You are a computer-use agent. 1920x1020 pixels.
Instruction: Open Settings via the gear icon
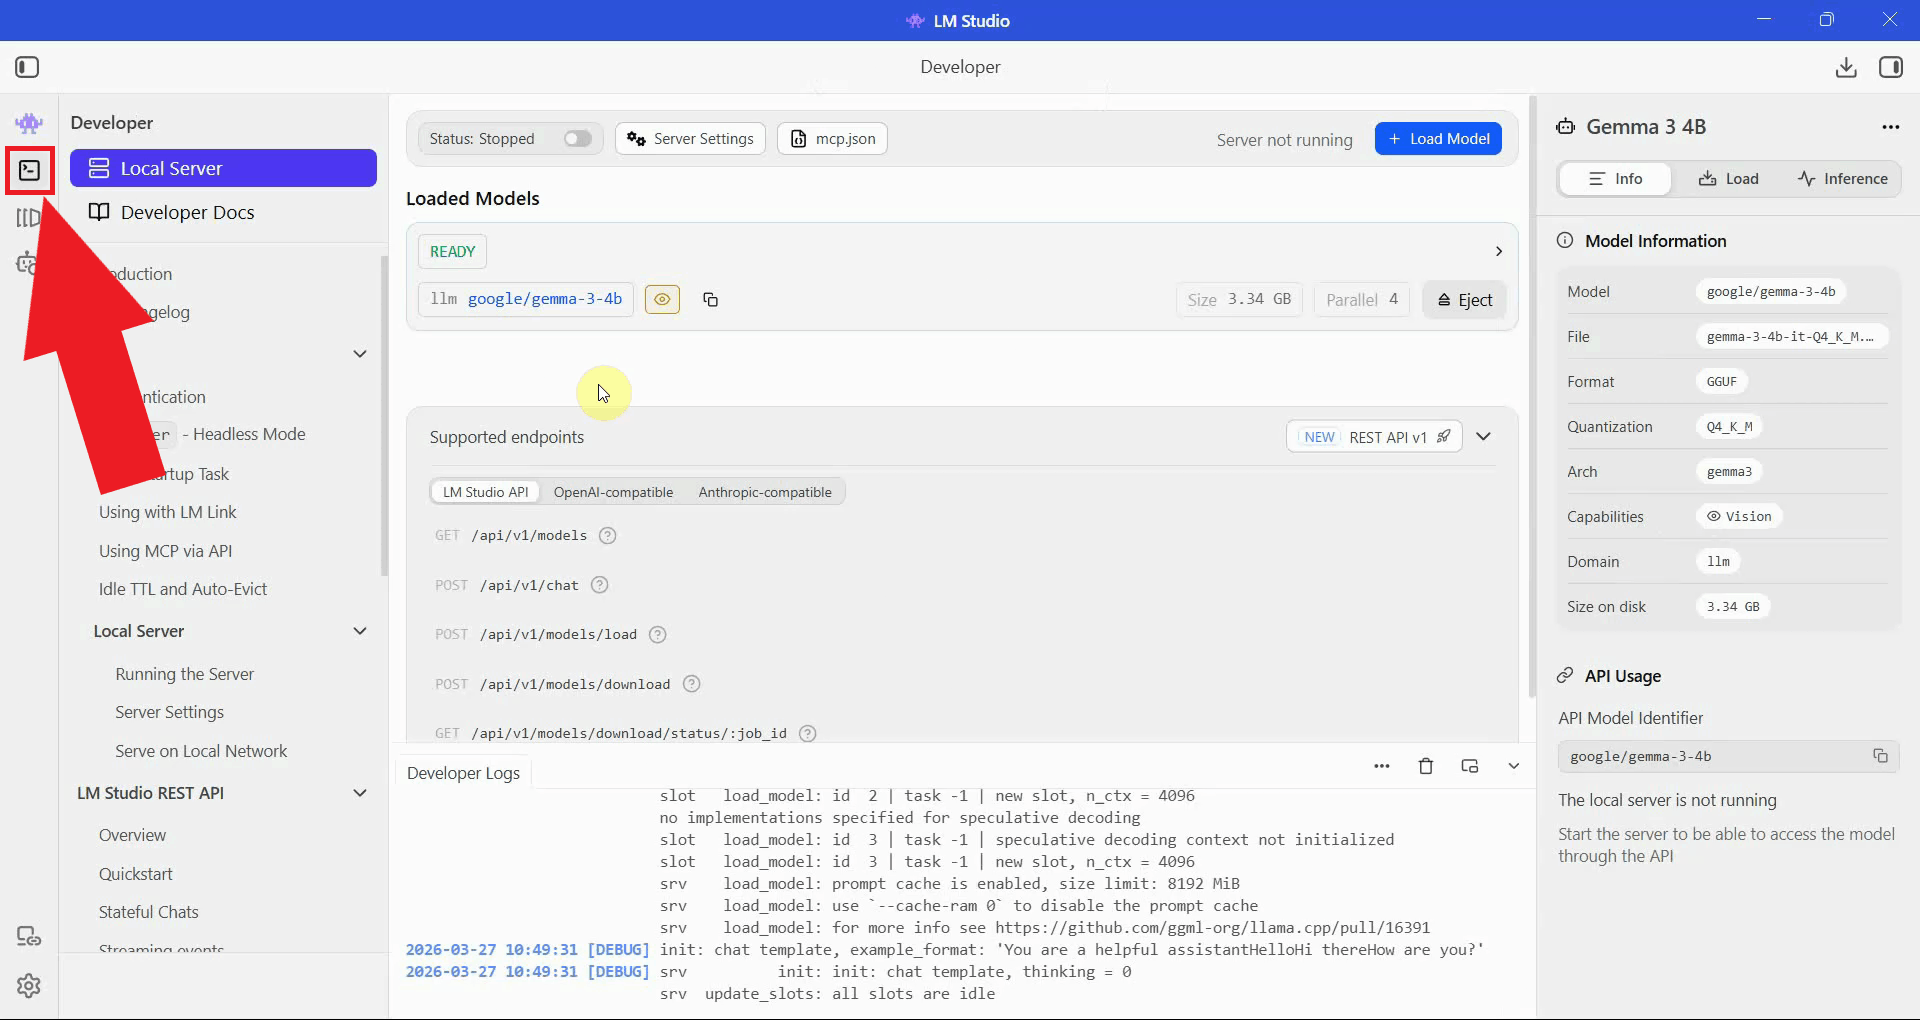29,986
